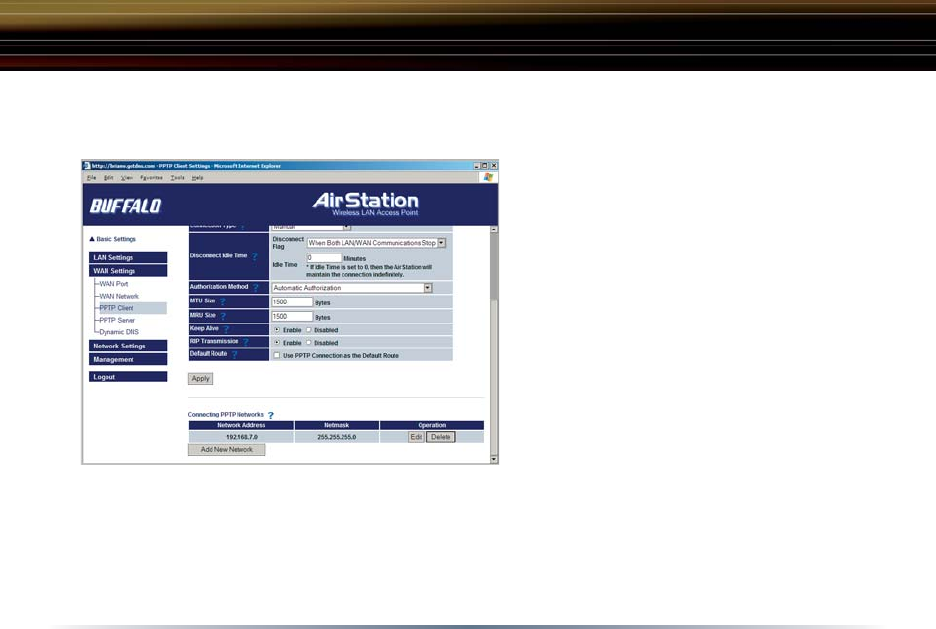This screenshot has height=629, width=936.
Task: Click help icon beside MTU Size
Action: [x=223, y=302]
